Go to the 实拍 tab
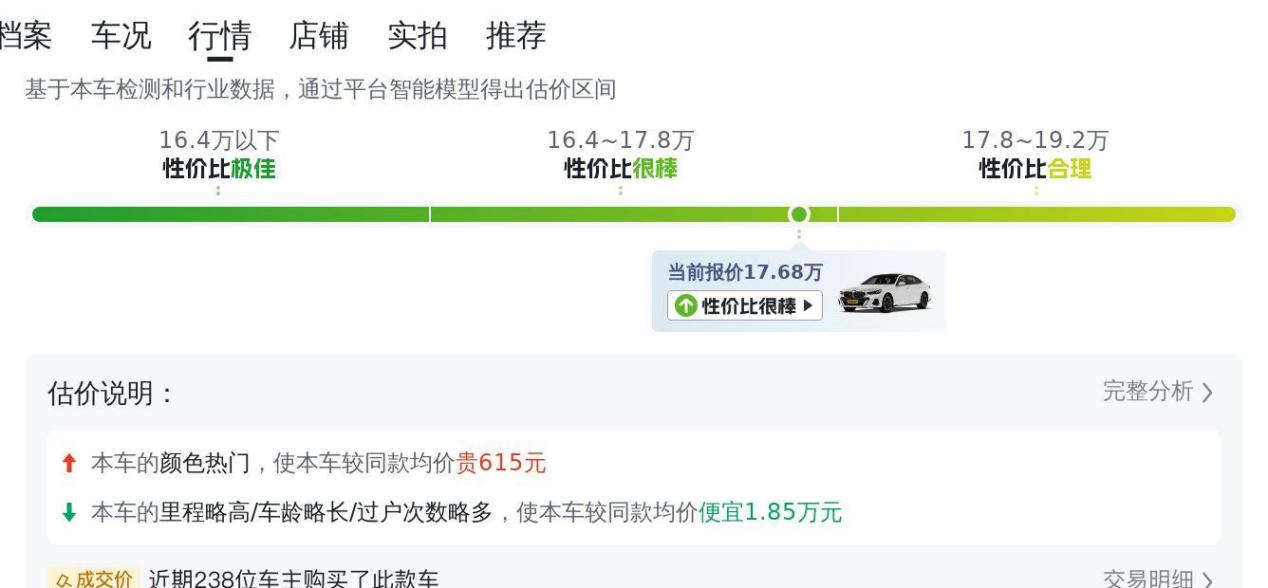Screen dimensions: 1268x588 417,35
